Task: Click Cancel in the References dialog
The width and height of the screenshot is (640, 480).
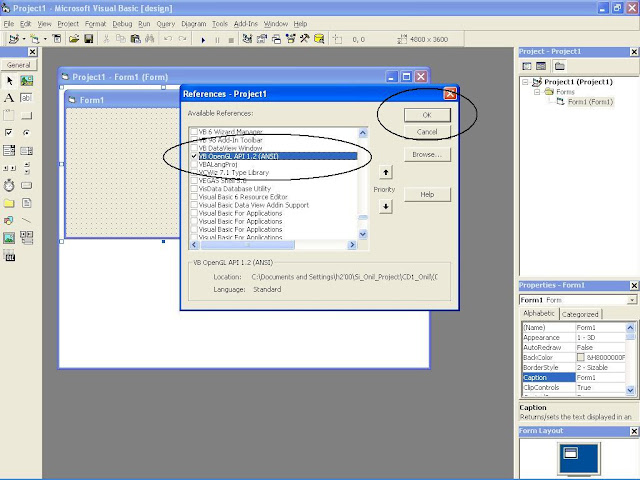Action: [427, 132]
